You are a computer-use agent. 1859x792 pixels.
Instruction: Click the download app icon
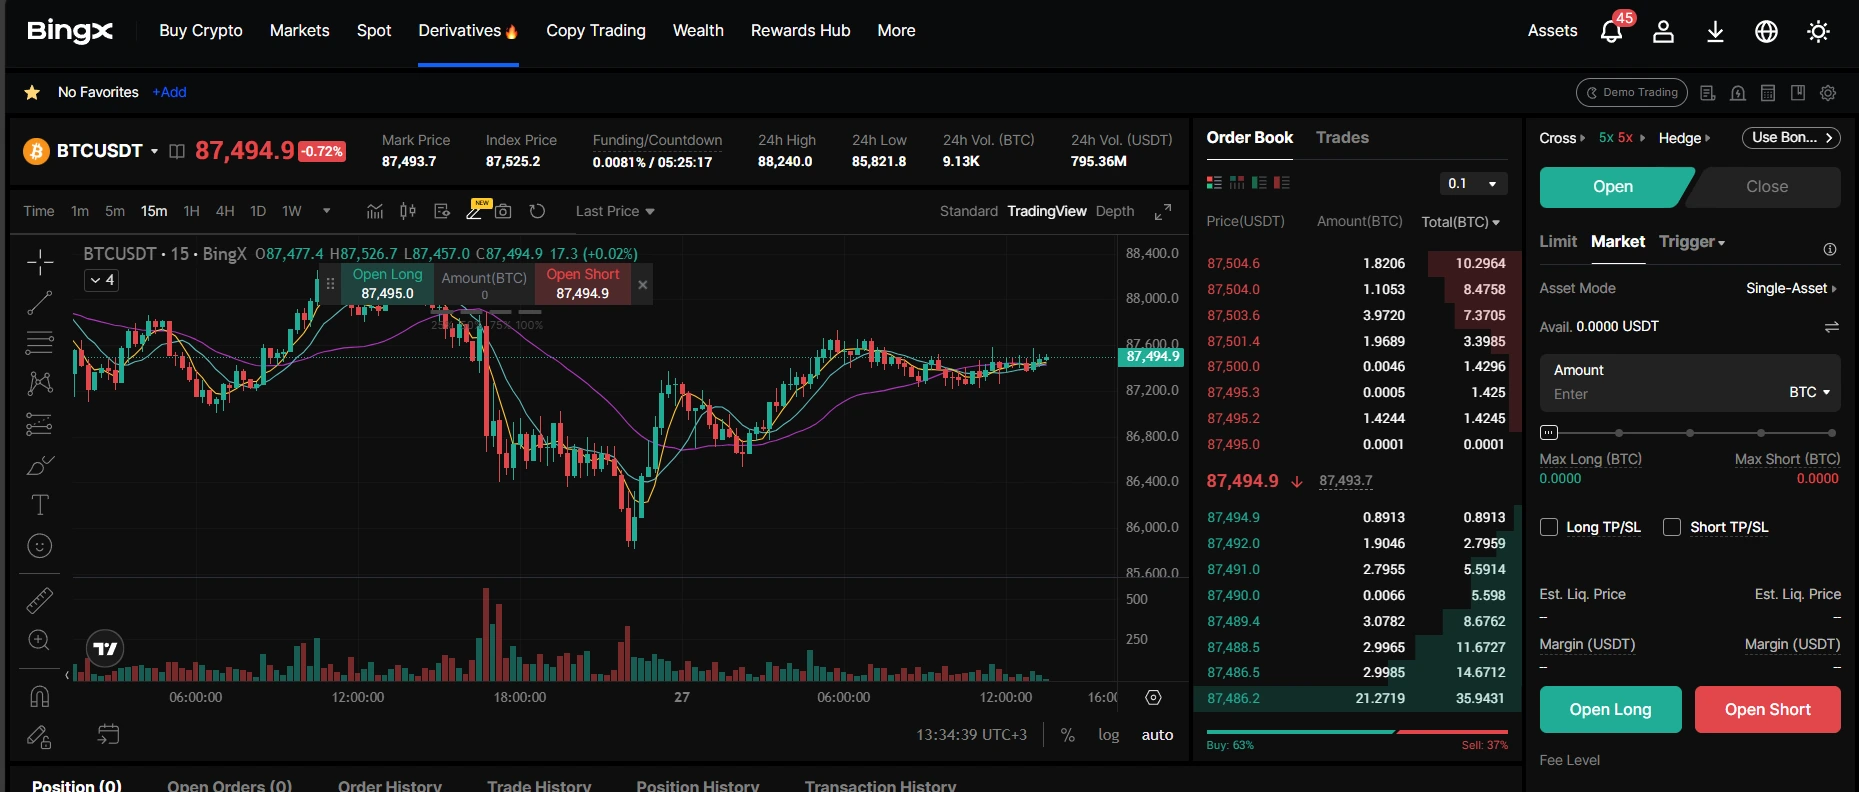point(1715,31)
